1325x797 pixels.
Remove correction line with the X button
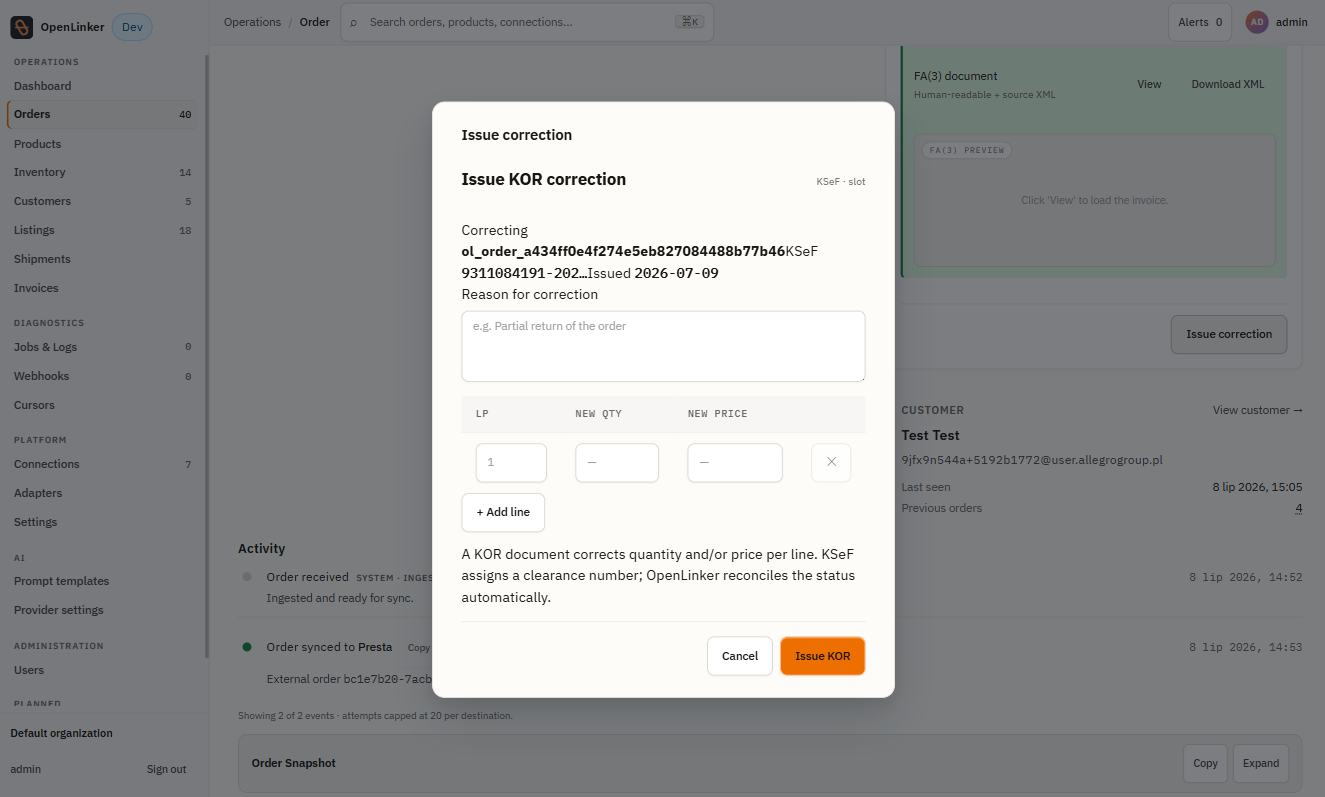pyautogui.click(x=831, y=463)
